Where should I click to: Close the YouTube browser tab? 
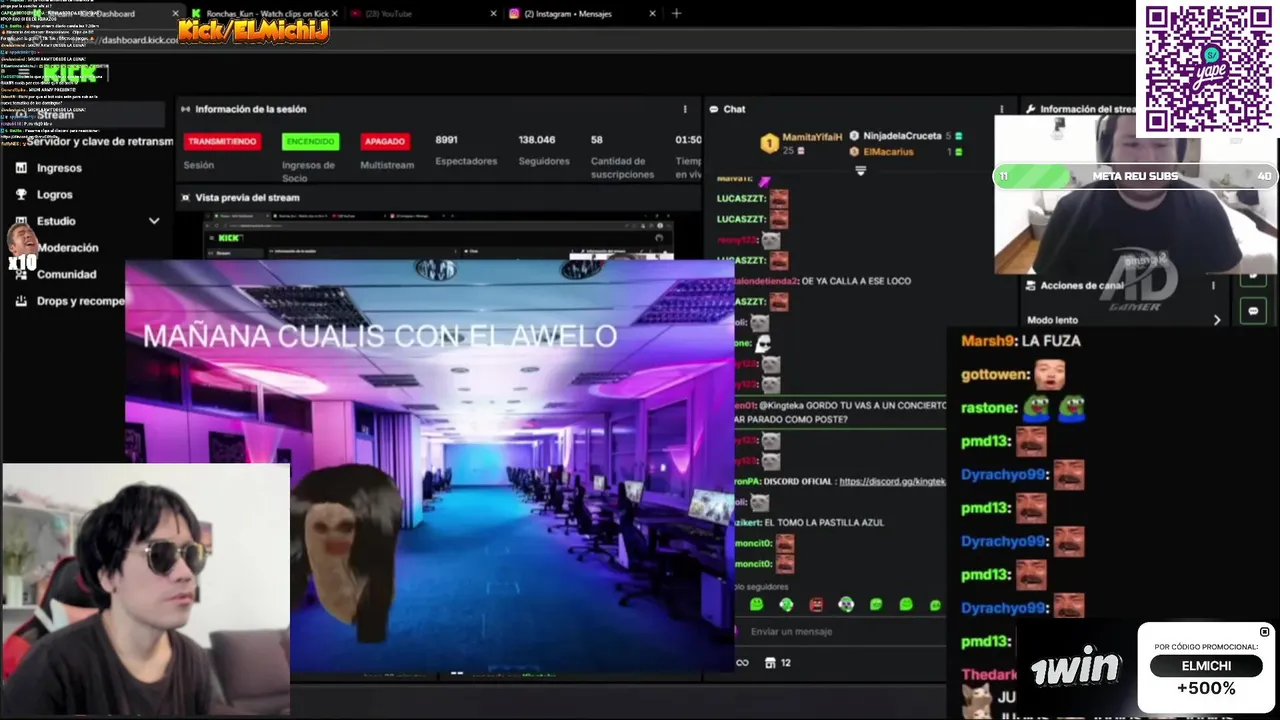pyautogui.click(x=493, y=14)
